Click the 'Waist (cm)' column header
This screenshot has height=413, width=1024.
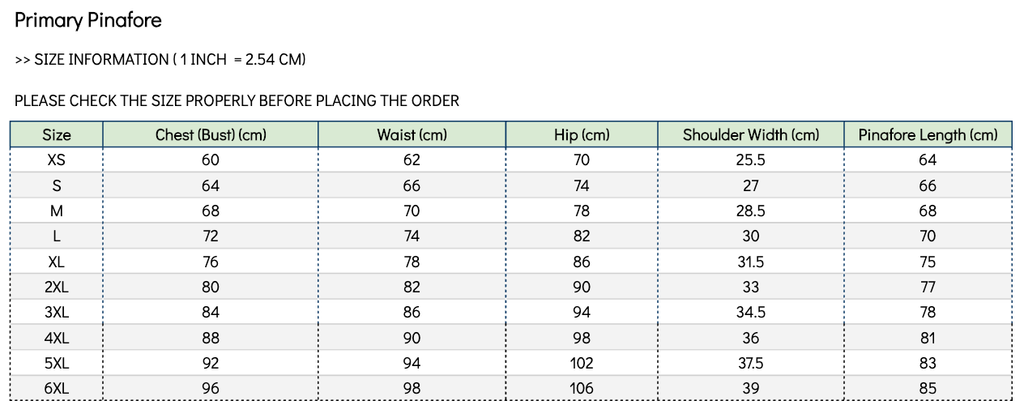[x=412, y=135]
